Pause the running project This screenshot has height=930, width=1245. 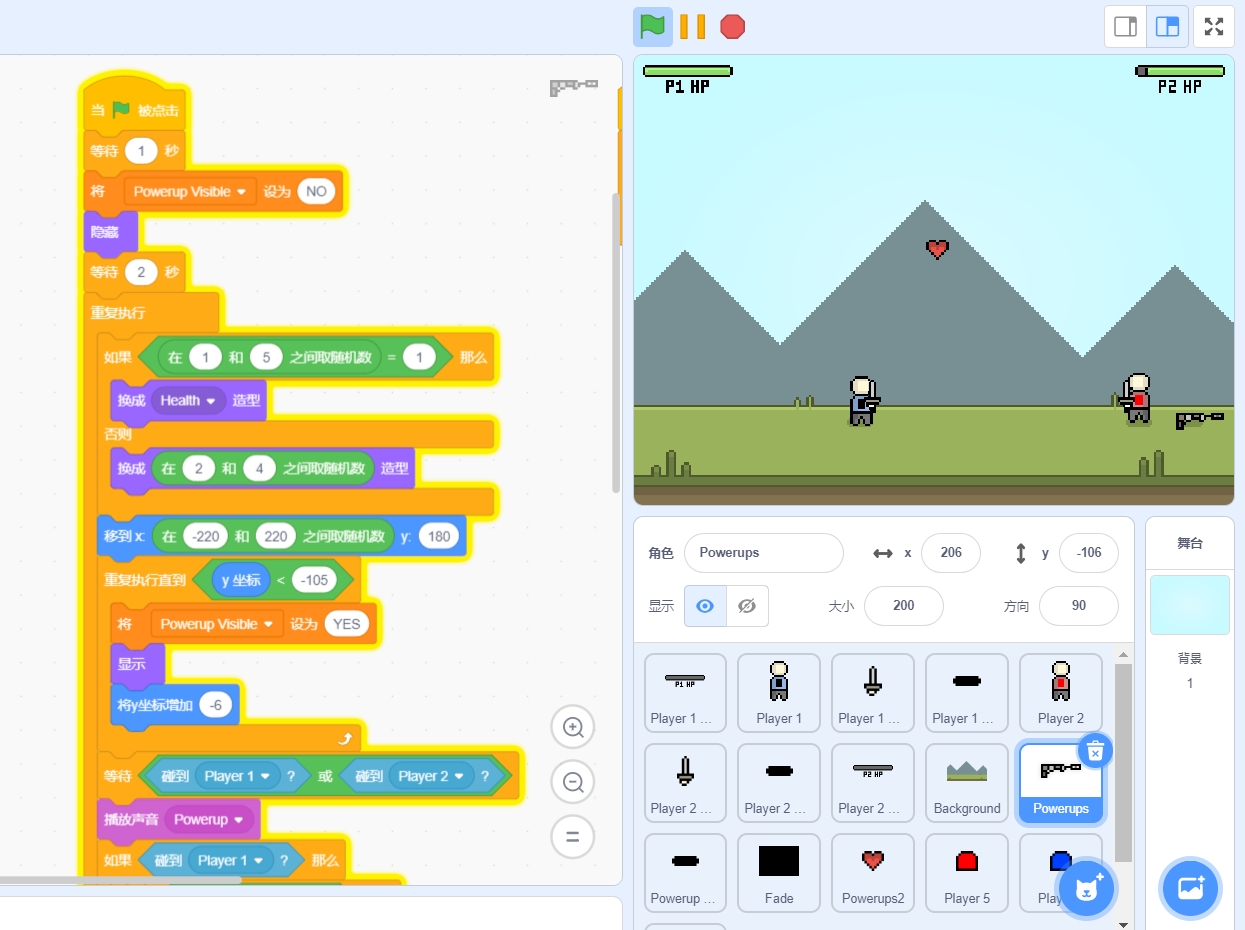[692, 26]
